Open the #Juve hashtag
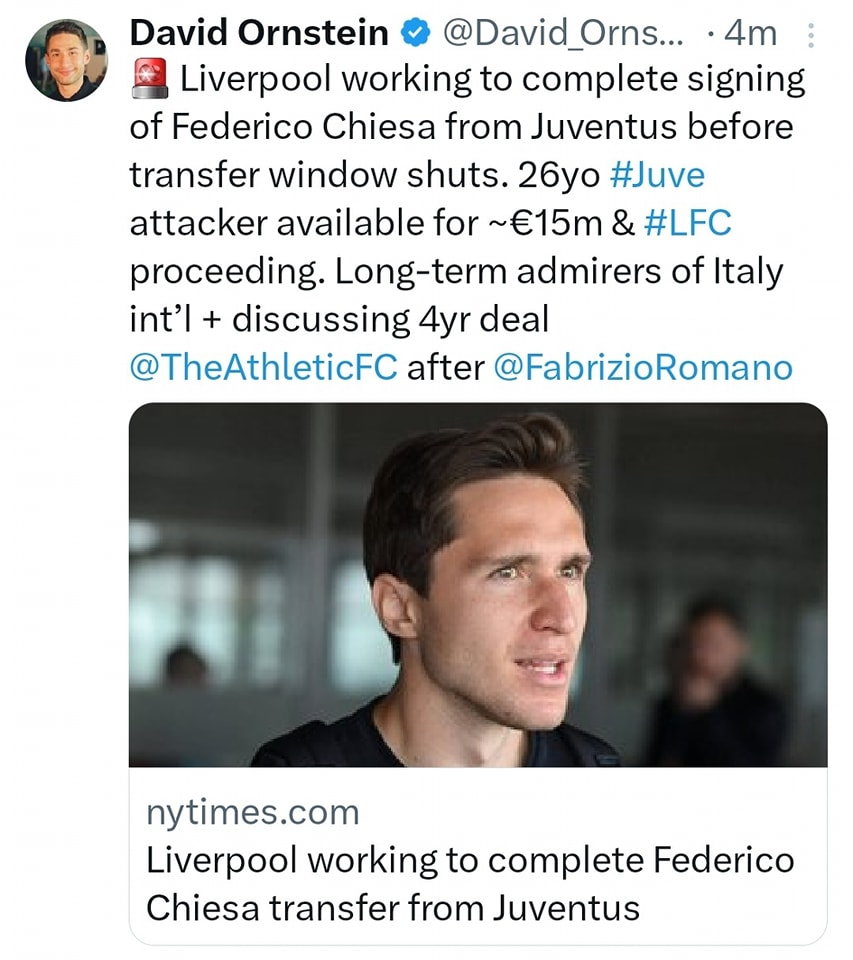This screenshot has width=853, height=960. [x=655, y=175]
